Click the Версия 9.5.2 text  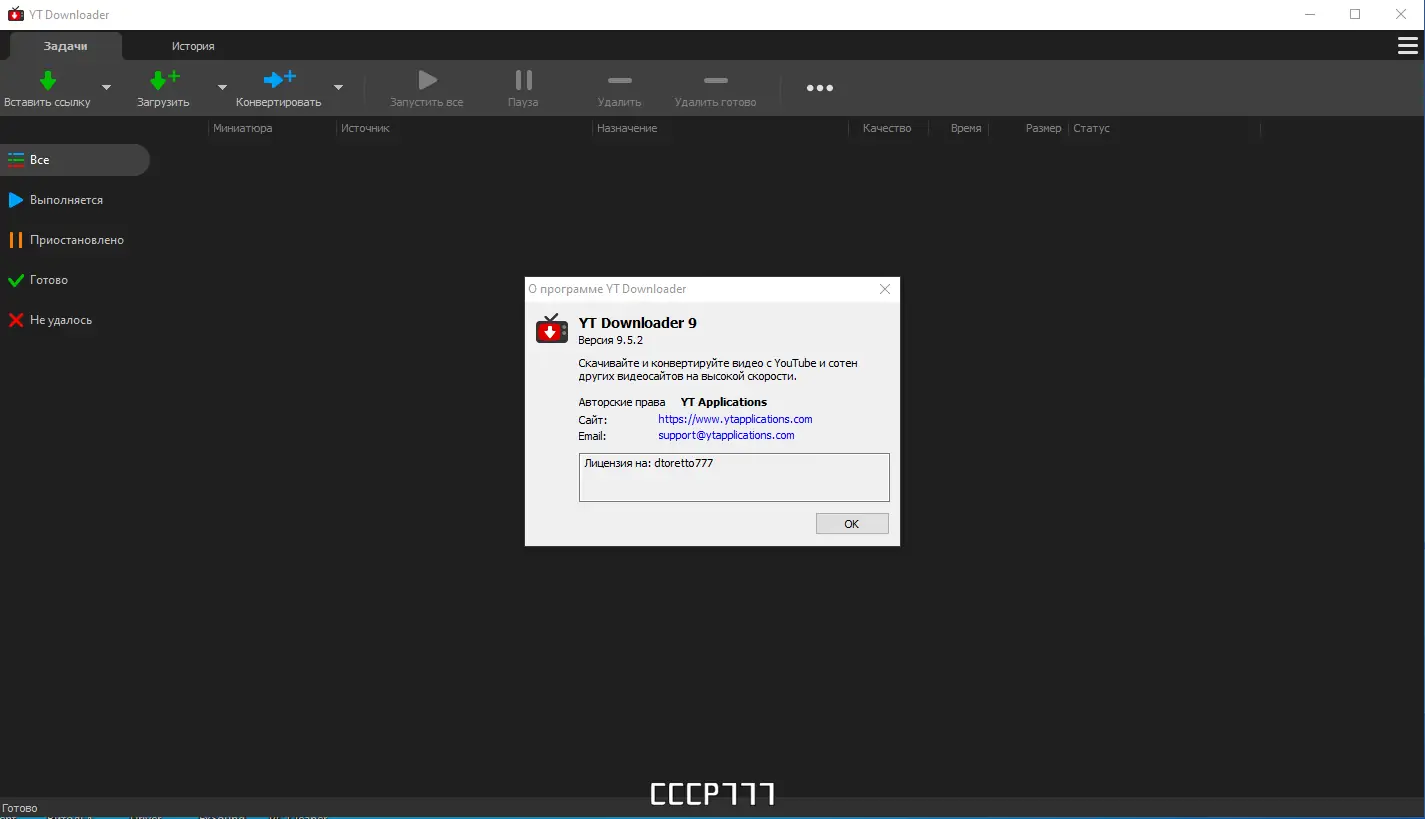[611, 340]
